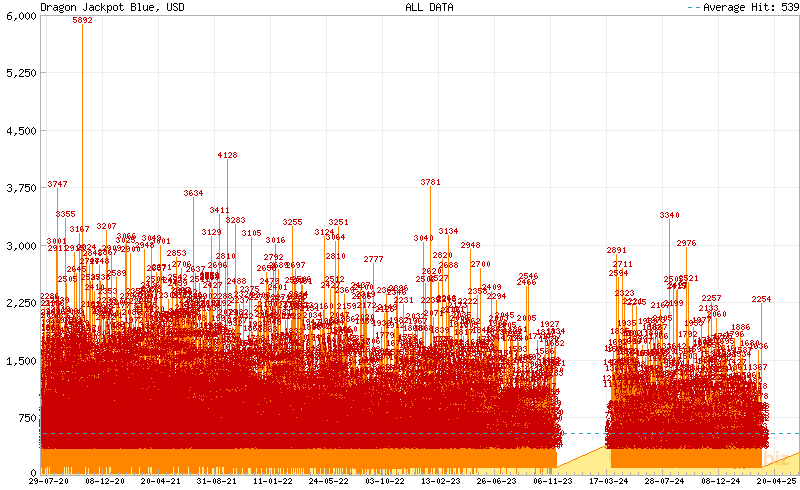Screen dimensions: 800x490
Task: Click the ALL DATA heading
Action: tap(429, 7)
